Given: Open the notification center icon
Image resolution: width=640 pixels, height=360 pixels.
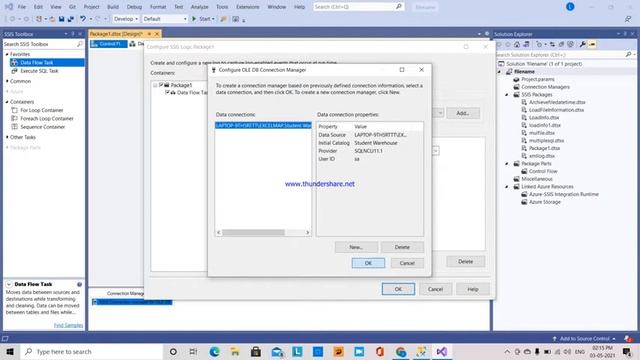Looking at the screenshot, I should pyautogui.click(x=627, y=351).
